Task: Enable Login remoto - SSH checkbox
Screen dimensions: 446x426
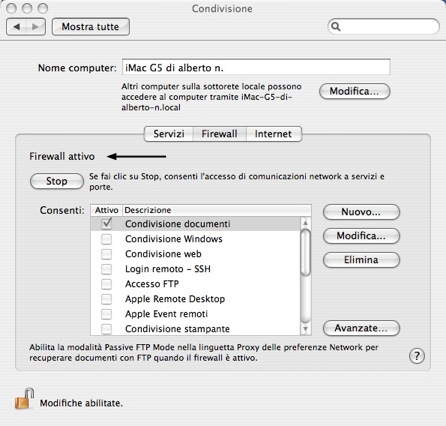Action: (x=106, y=269)
